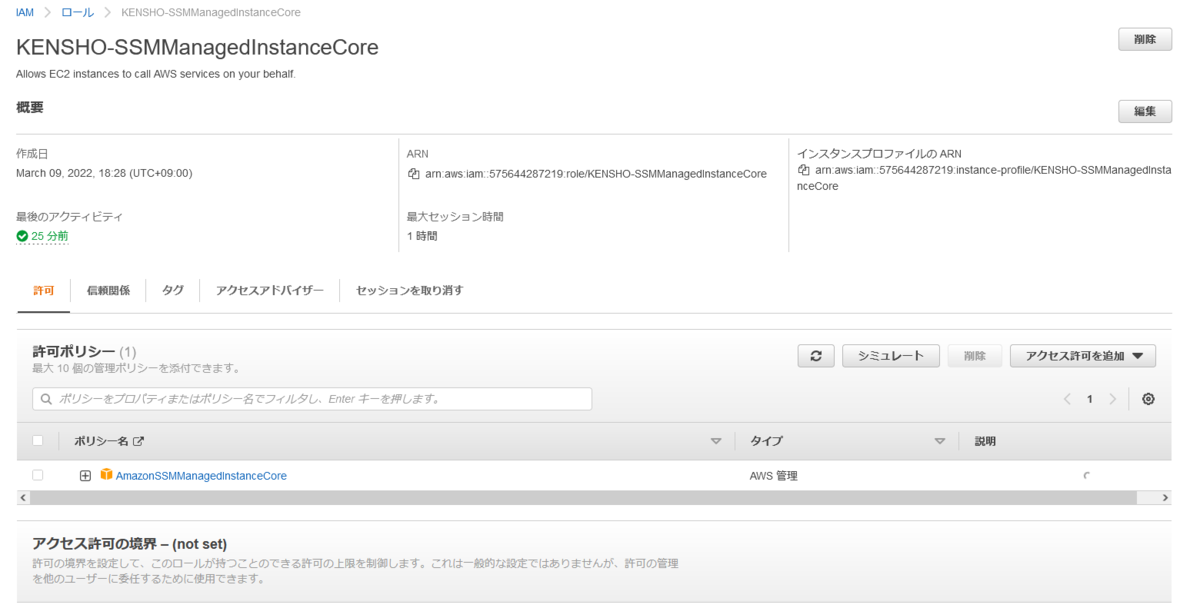Click the AWS 管理 type cell
Image resolution: width=1200 pixels, height=608 pixels.
click(774, 476)
